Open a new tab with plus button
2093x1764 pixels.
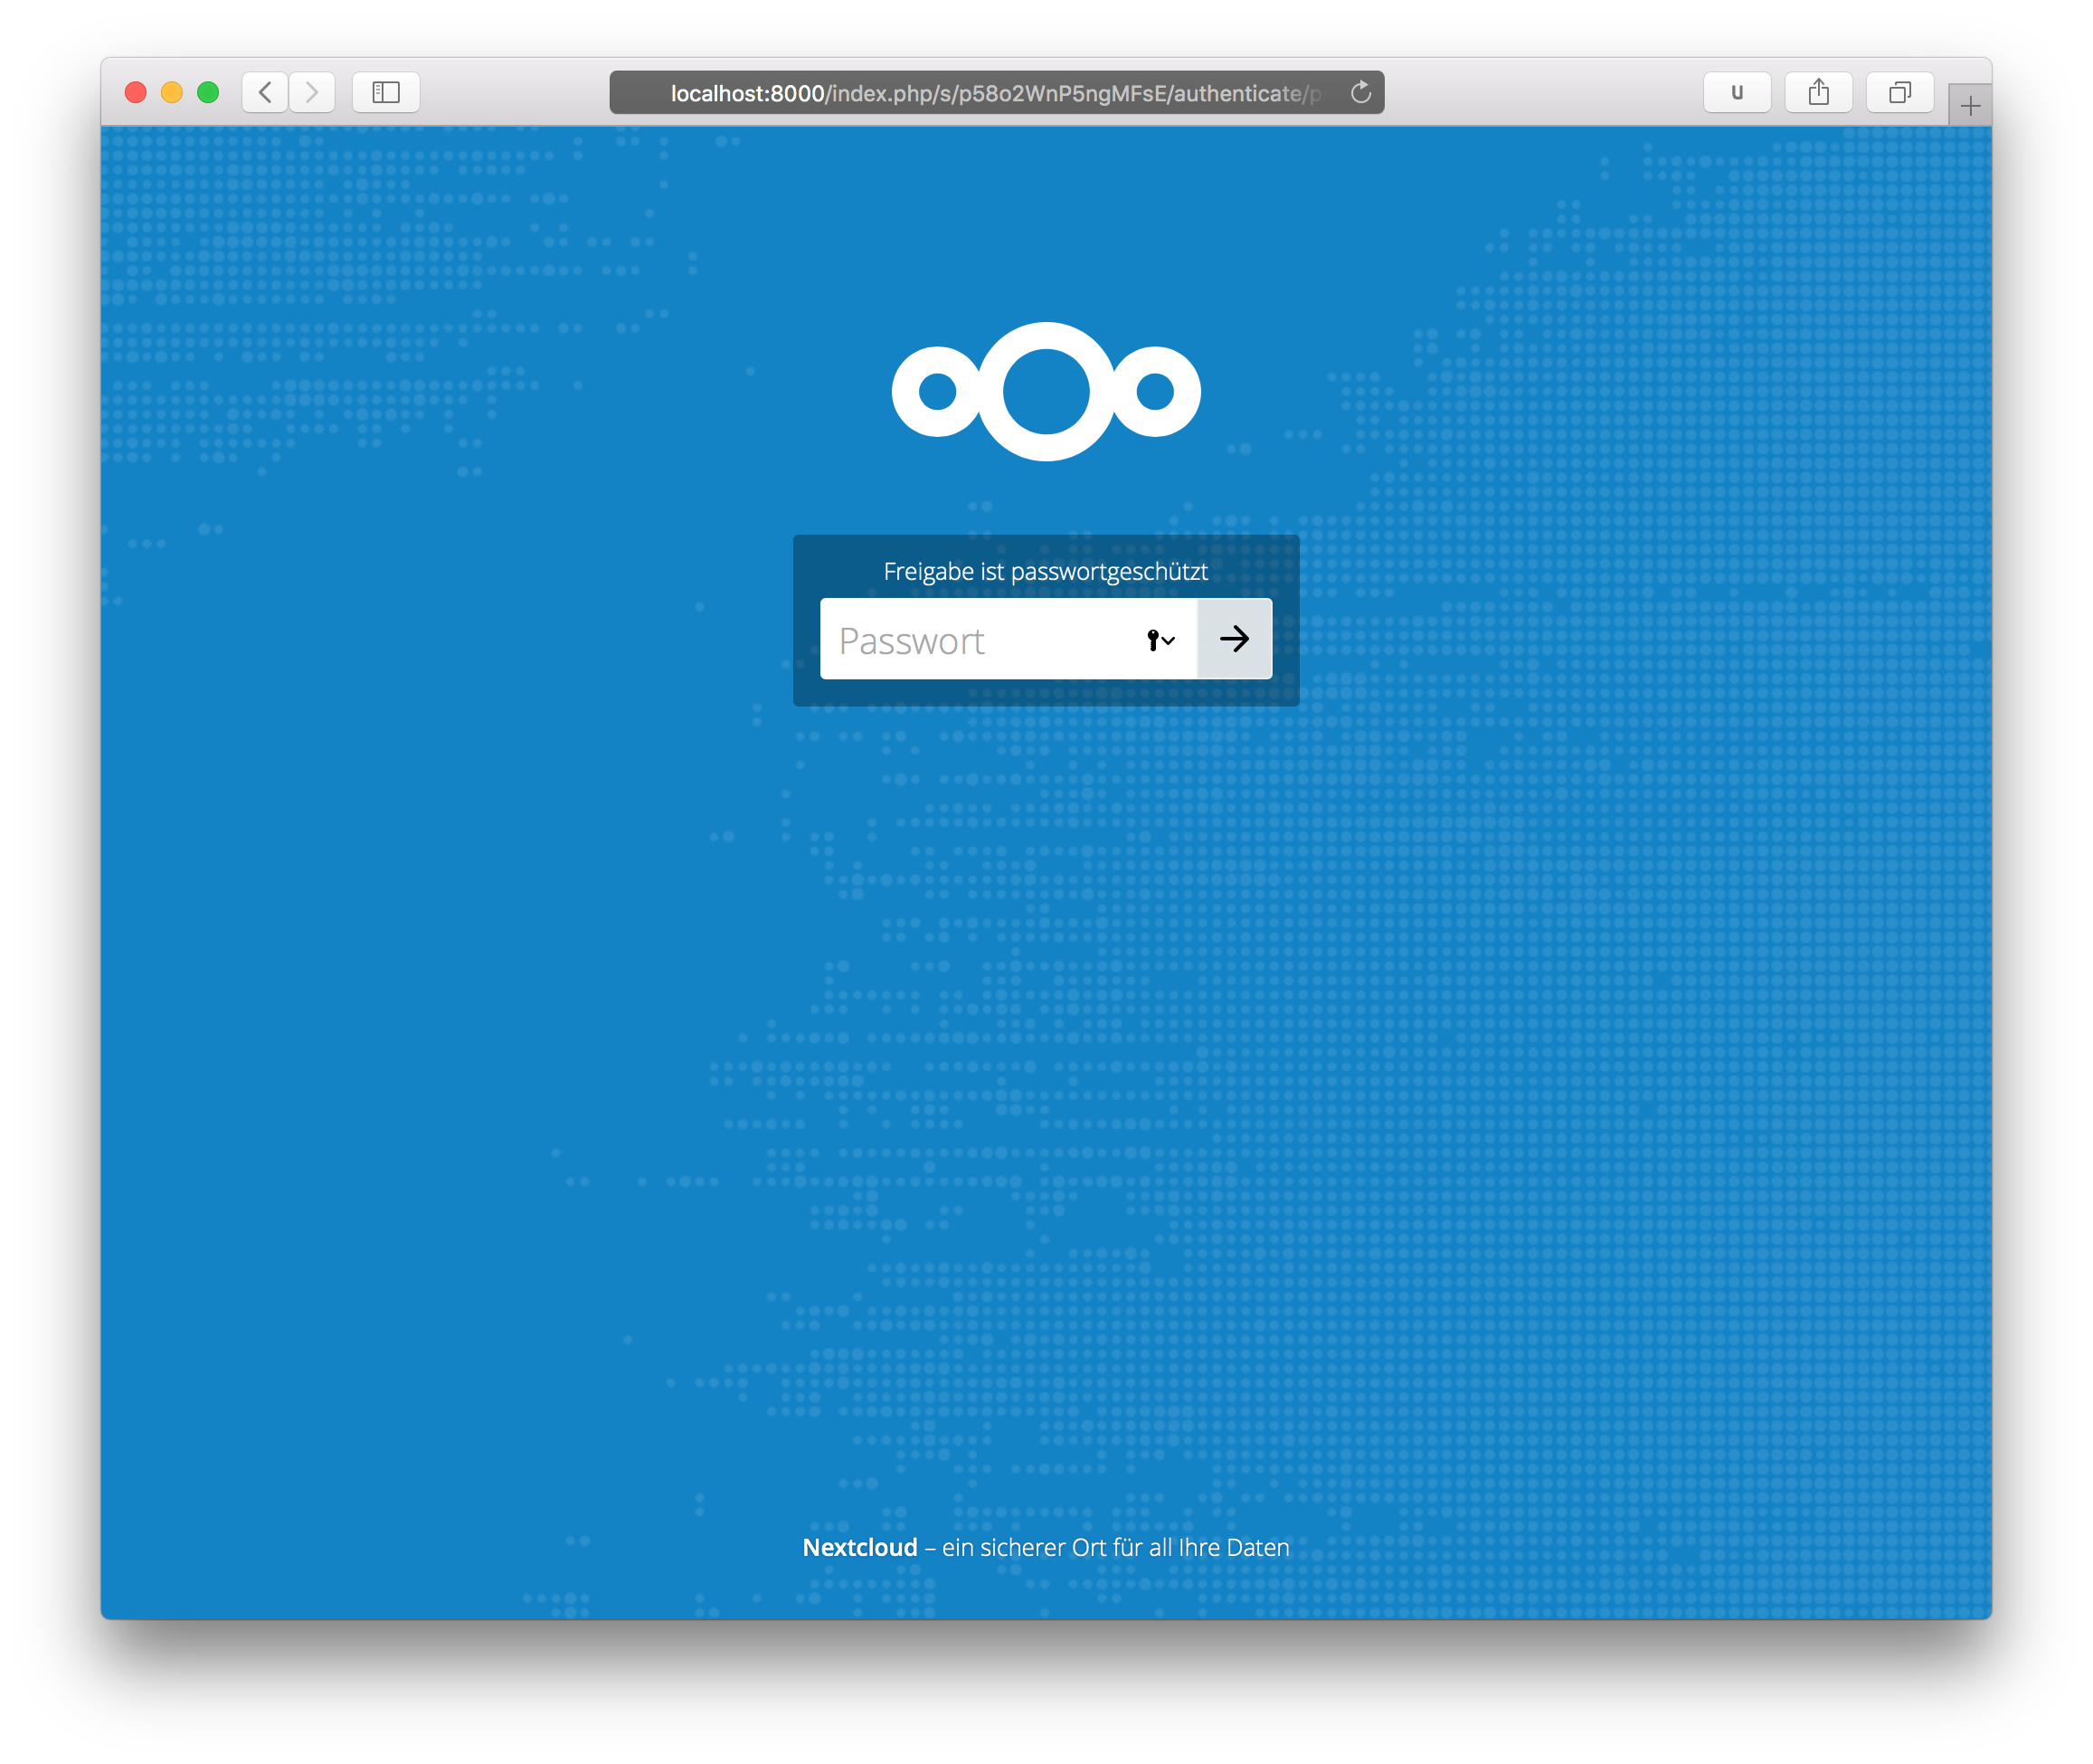point(1969,106)
